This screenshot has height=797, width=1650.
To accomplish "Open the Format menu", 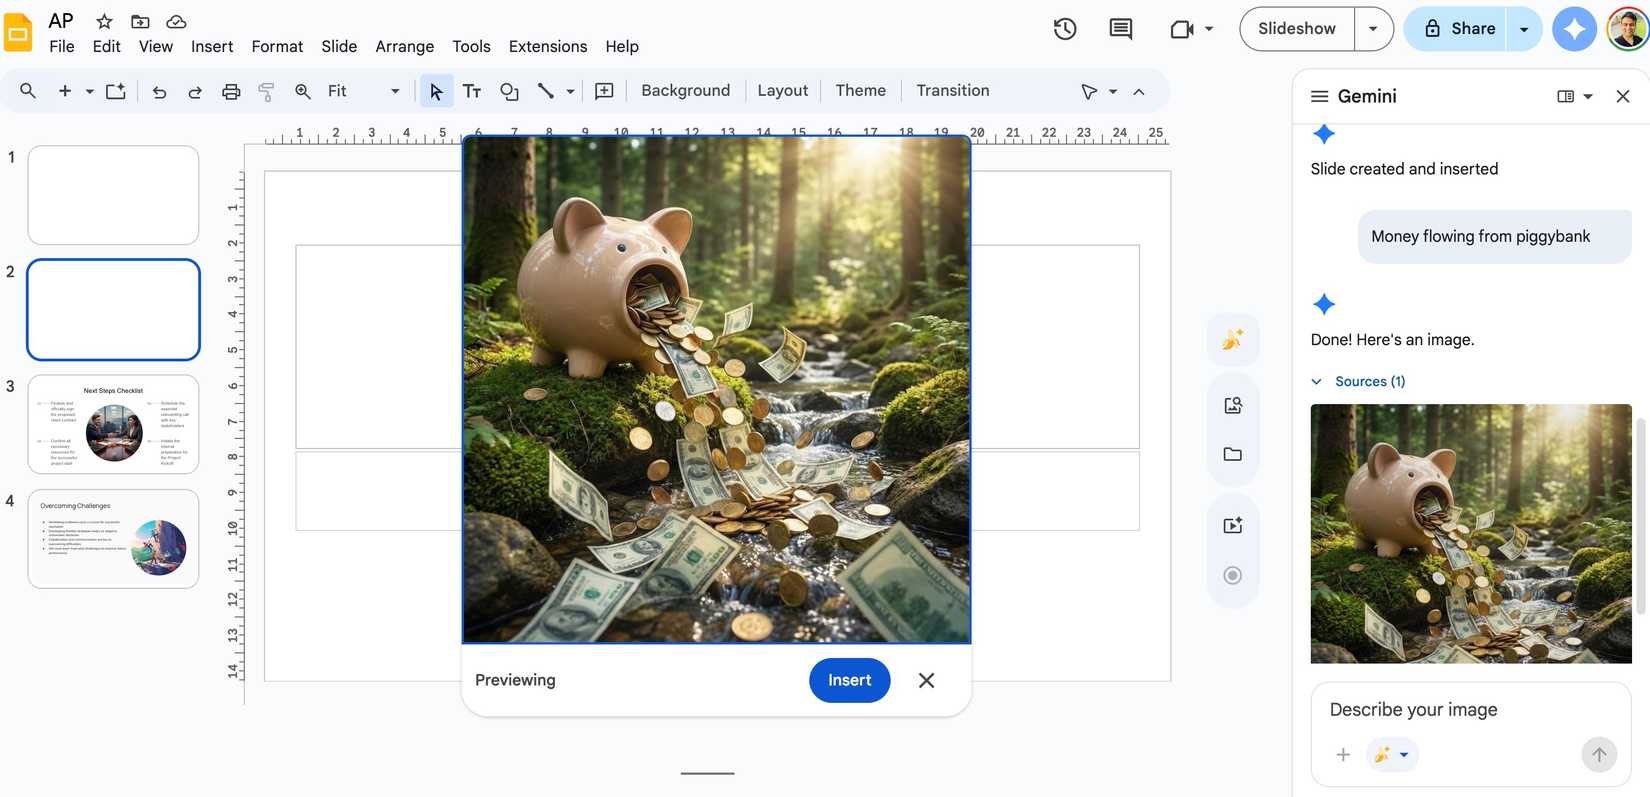I will (x=277, y=46).
